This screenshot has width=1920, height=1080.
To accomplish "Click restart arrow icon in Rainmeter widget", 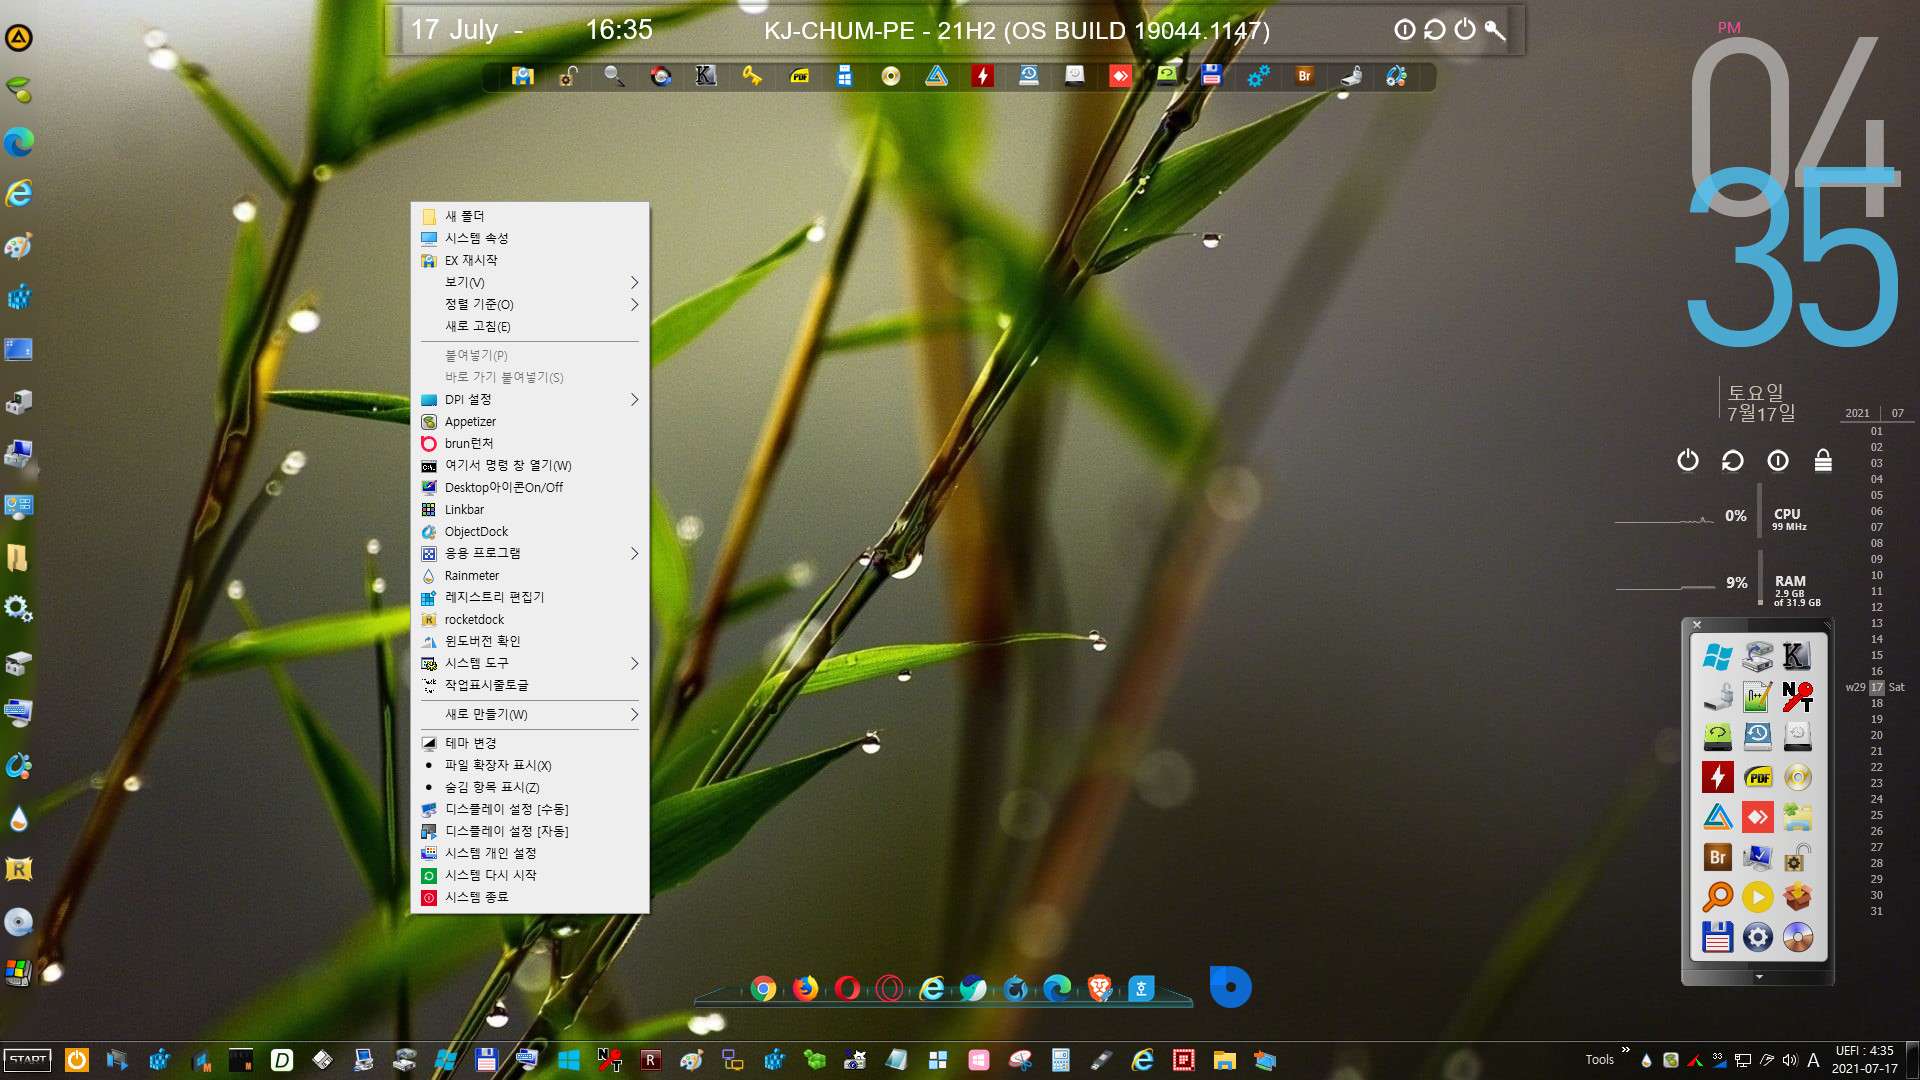I will tap(1733, 460).
